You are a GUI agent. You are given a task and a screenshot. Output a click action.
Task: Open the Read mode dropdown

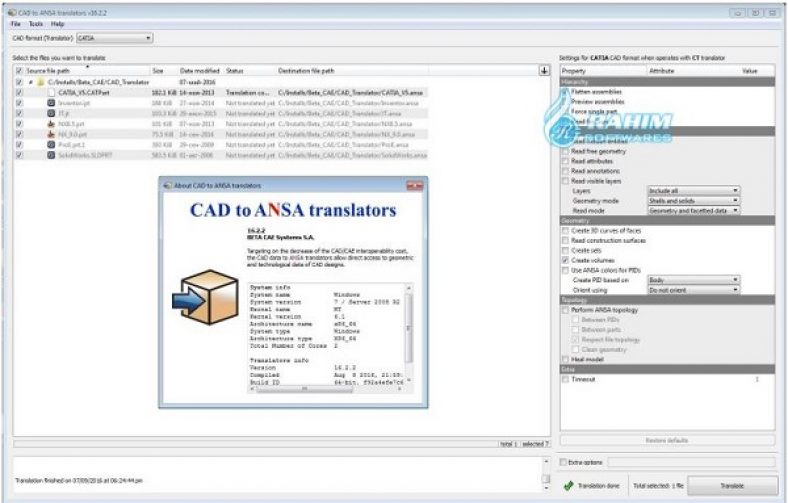pyautogui.click(x=693, y=211)
